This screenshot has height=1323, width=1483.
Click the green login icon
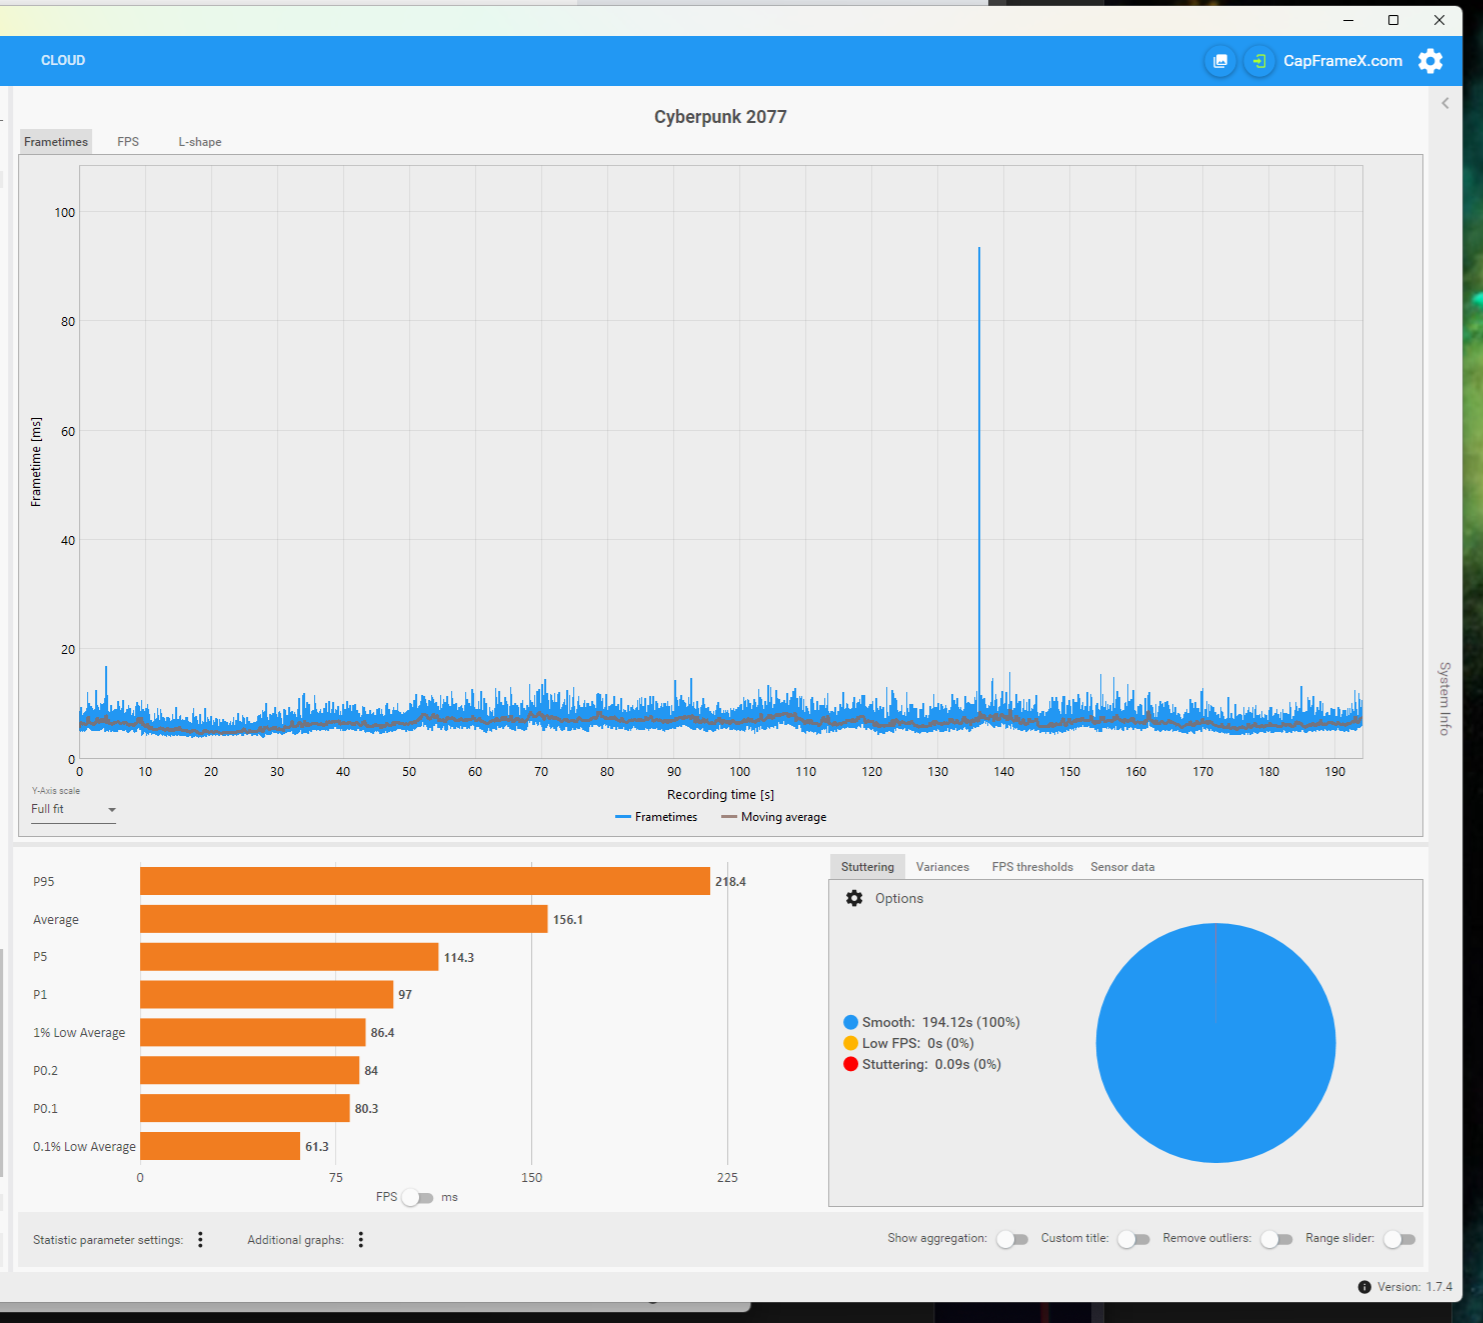1259,61
